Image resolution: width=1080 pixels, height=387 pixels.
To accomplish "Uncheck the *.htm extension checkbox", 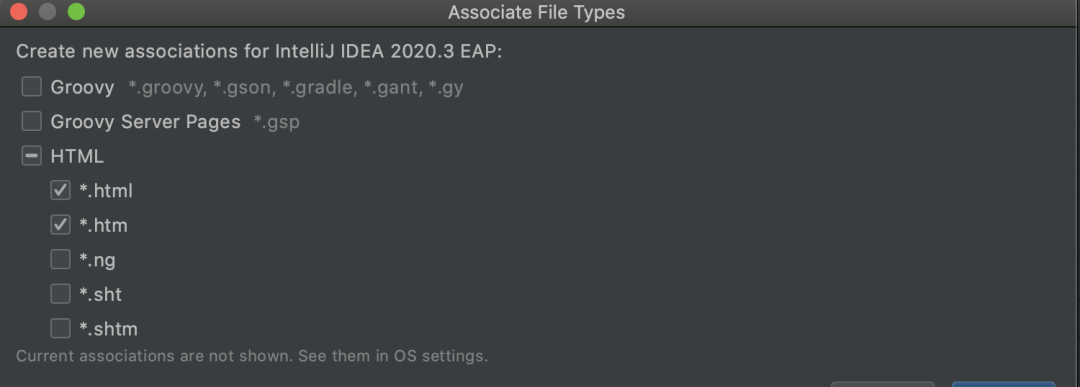I will point(61,224).
